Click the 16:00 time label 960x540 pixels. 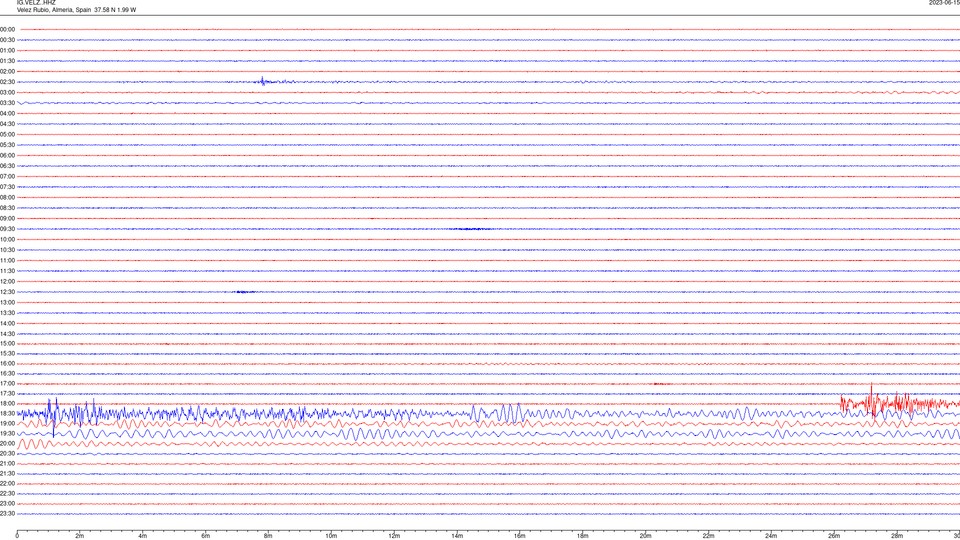(x=7, y=364)
